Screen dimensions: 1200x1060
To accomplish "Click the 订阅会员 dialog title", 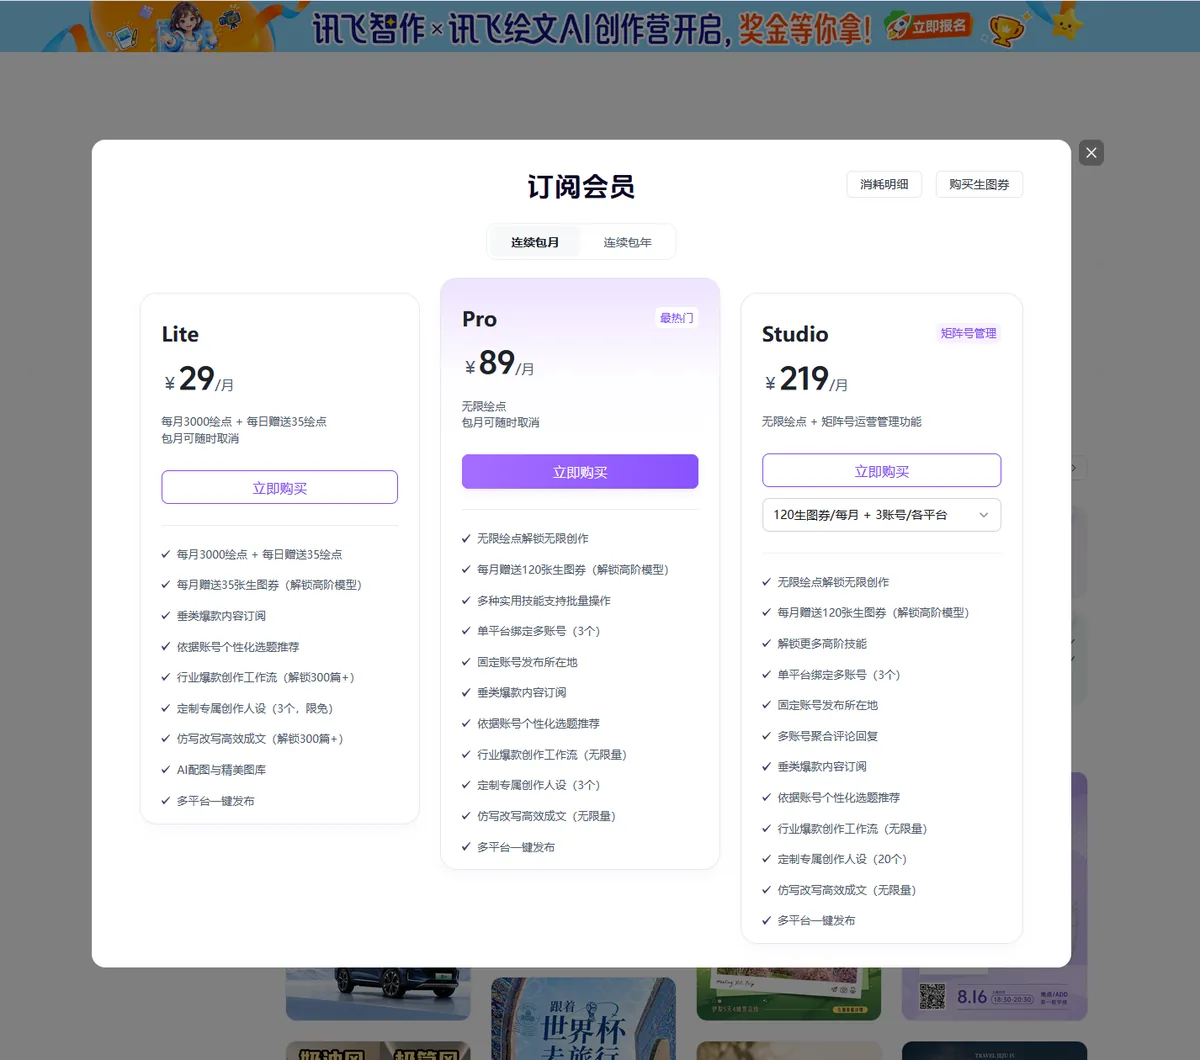I will click(x=581, y=187).
